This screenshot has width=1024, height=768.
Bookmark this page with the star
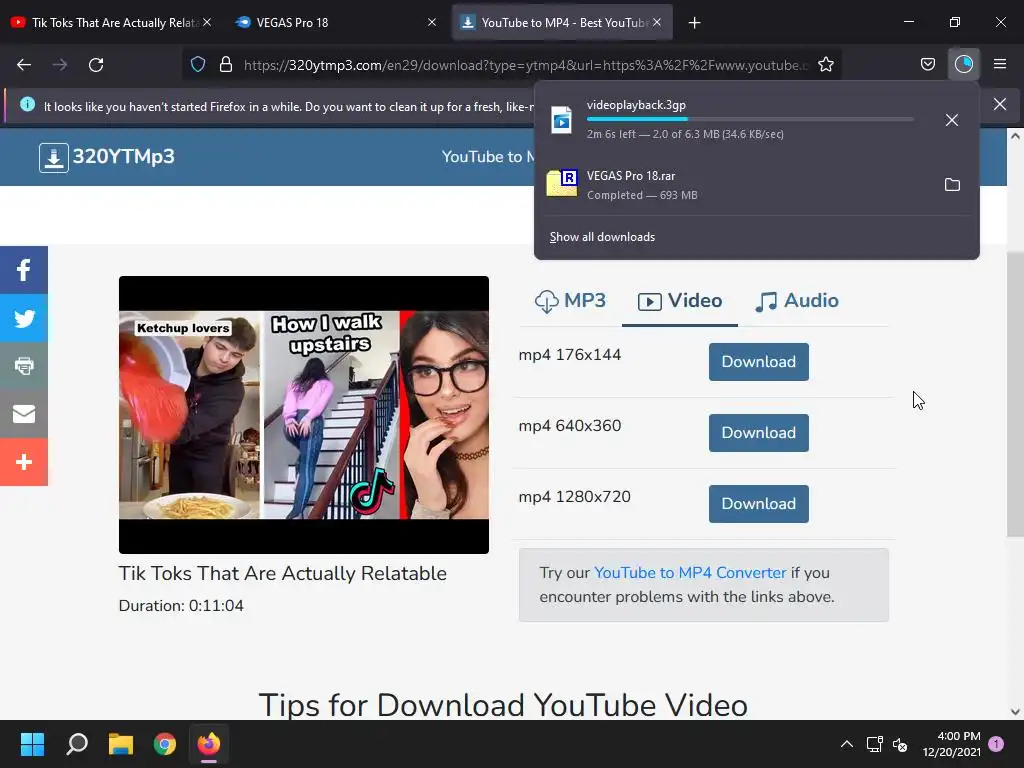tap(825, 65)
